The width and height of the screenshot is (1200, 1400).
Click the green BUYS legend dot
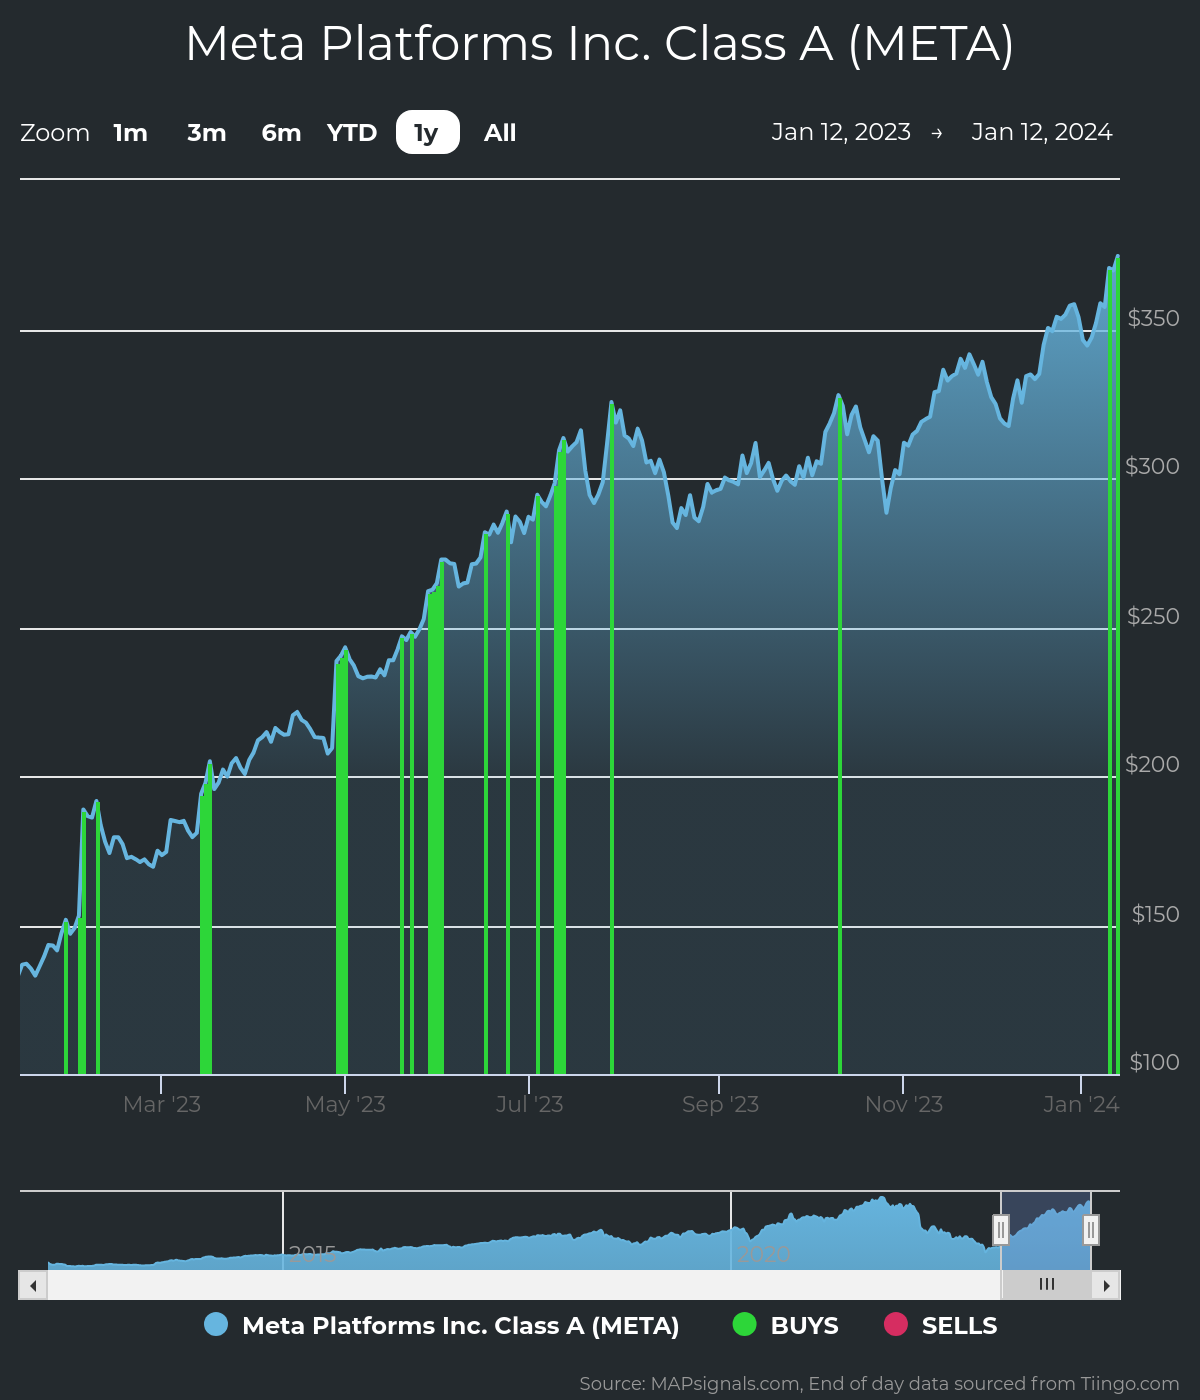(x=744, y=1325)
